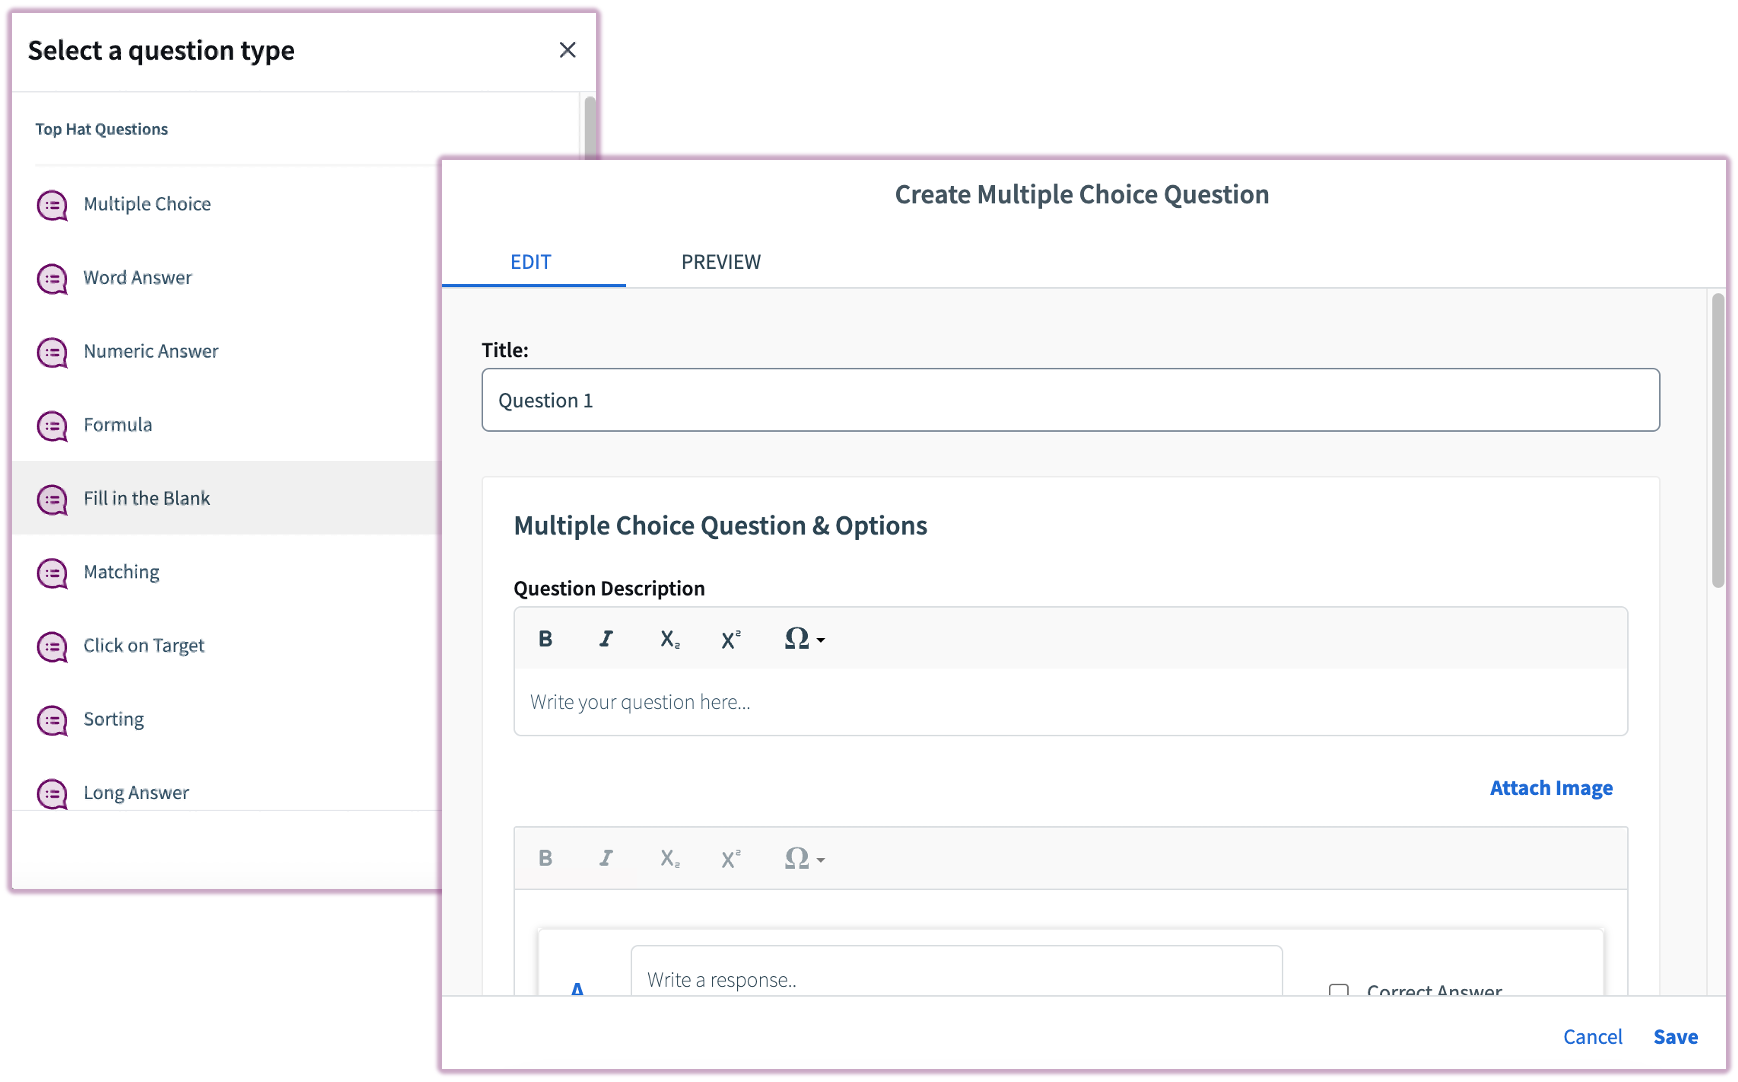Select the EDIT tab

531,262
